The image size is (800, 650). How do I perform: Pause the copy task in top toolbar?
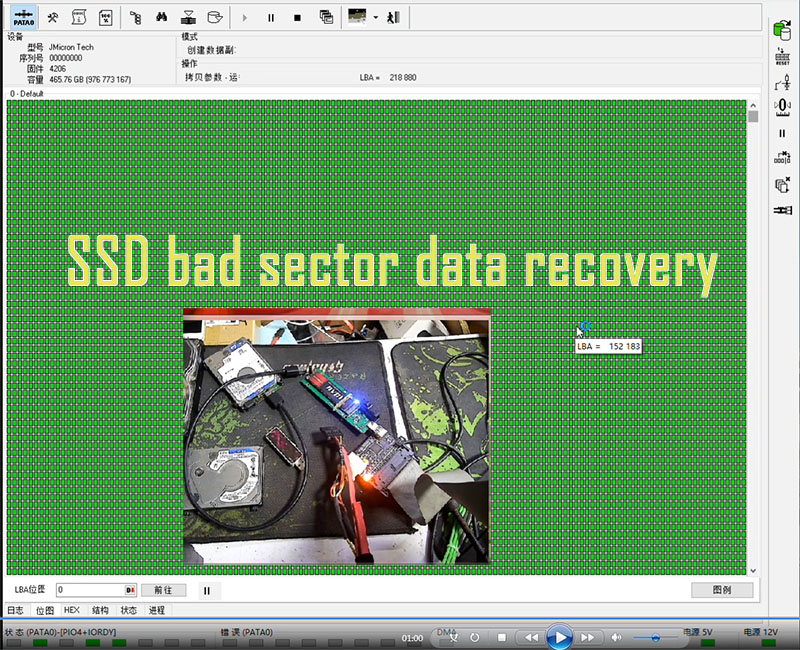point(271,18)
